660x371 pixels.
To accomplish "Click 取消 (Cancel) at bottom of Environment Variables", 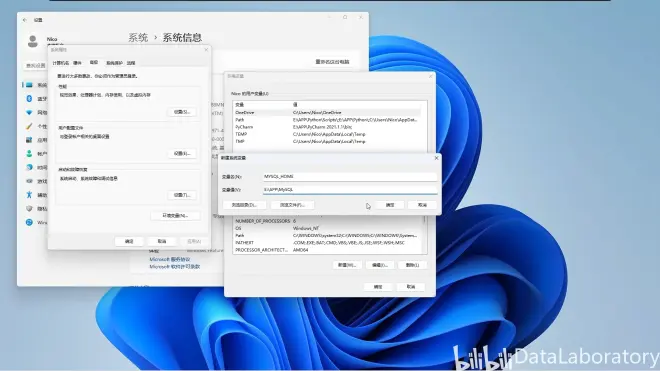I will pyautogui.click(x=410, y=287).
